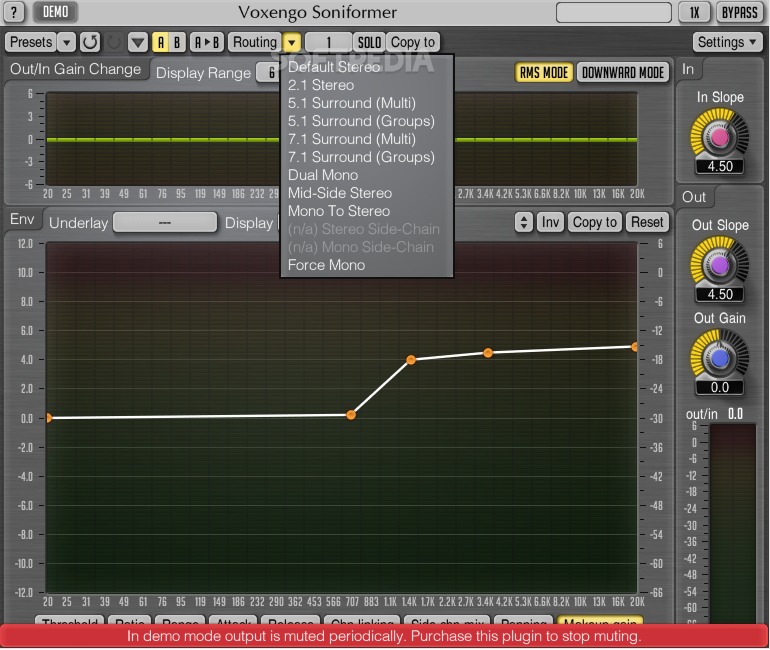Choose Mono To Stereo routing

tap(366, 211)
